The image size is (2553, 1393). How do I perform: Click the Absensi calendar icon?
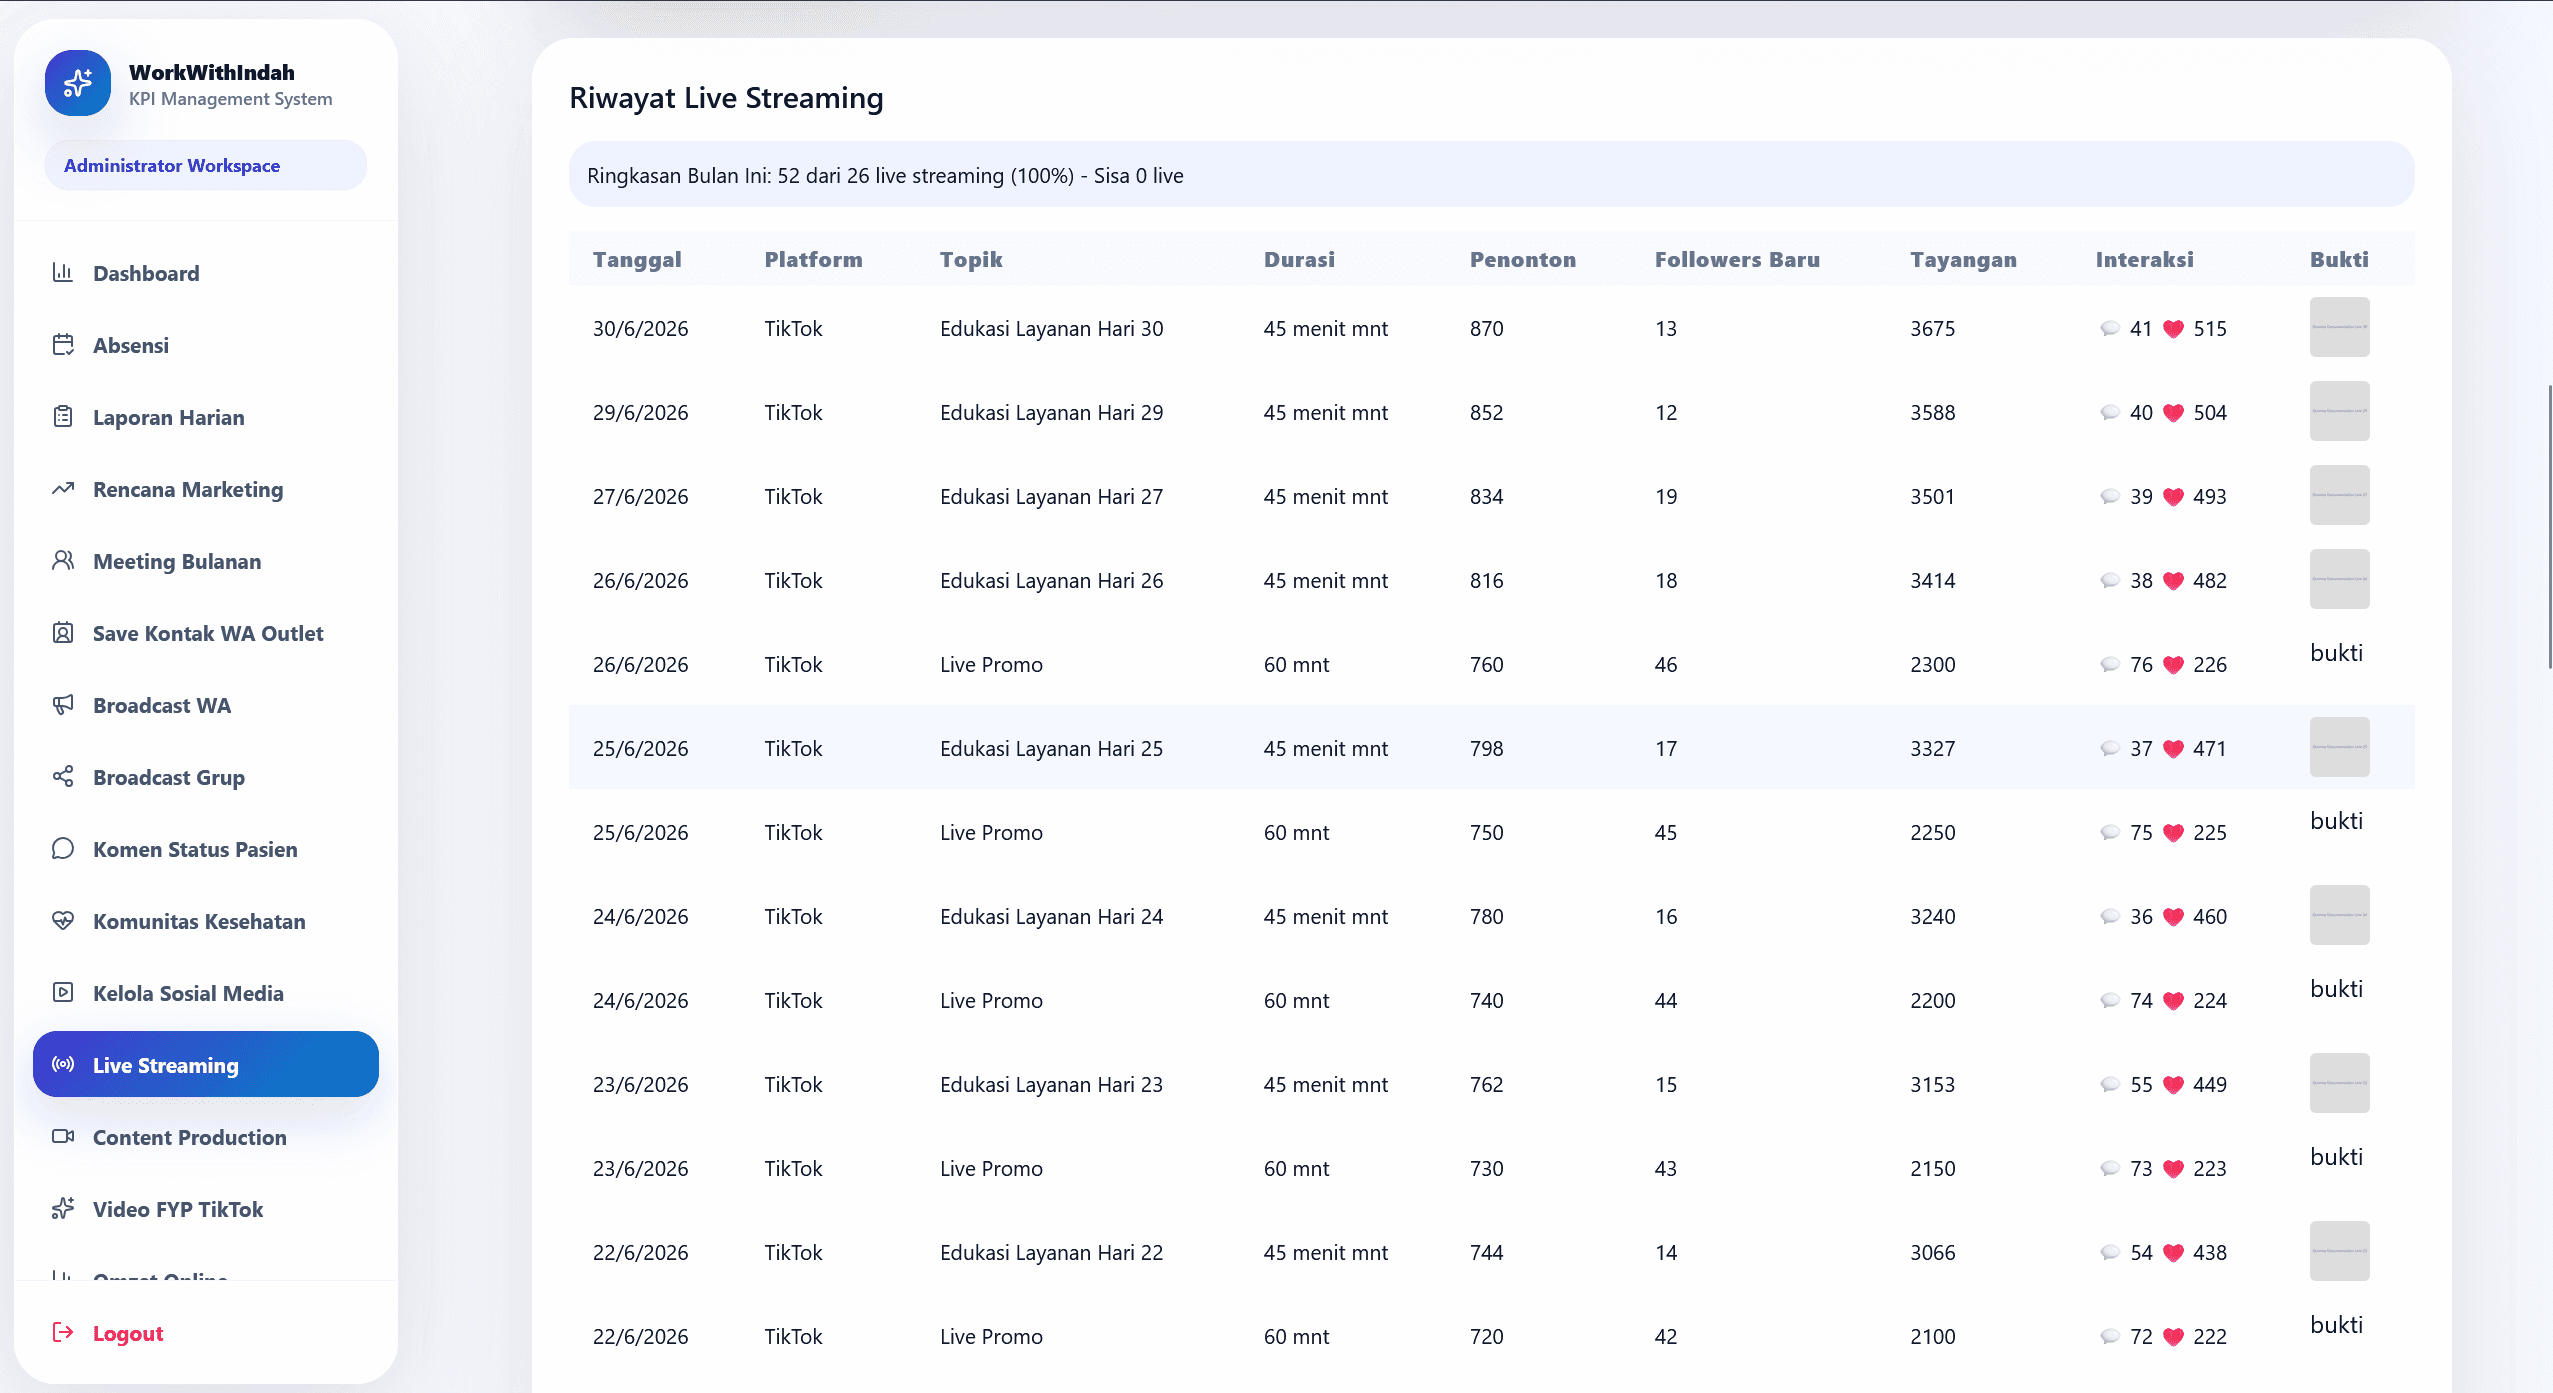click(63, 345)
